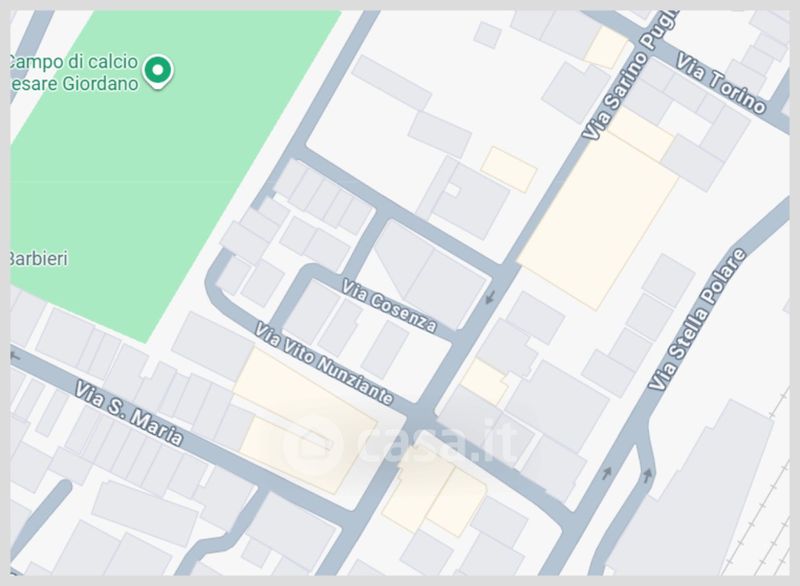Click the beige building below Via Vito Nunziante
Viewport: 800px width, 586px height.
tap(305, 421)
